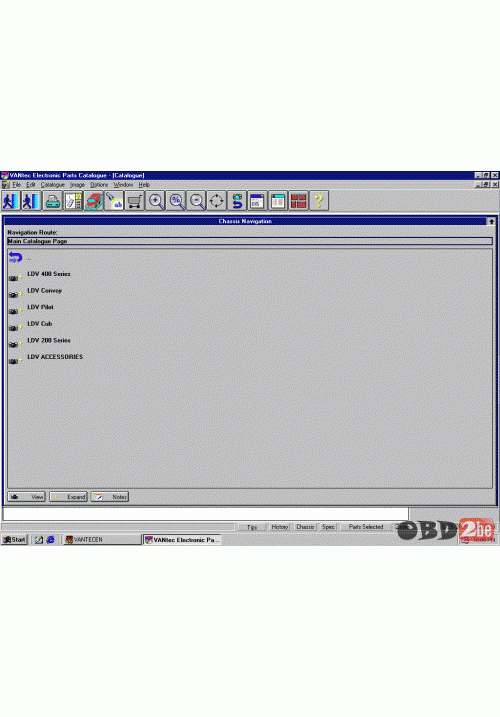Click the walking figure icon beside the printer
Viewport: 500px width, 717px height.
[x=31, y=201]
